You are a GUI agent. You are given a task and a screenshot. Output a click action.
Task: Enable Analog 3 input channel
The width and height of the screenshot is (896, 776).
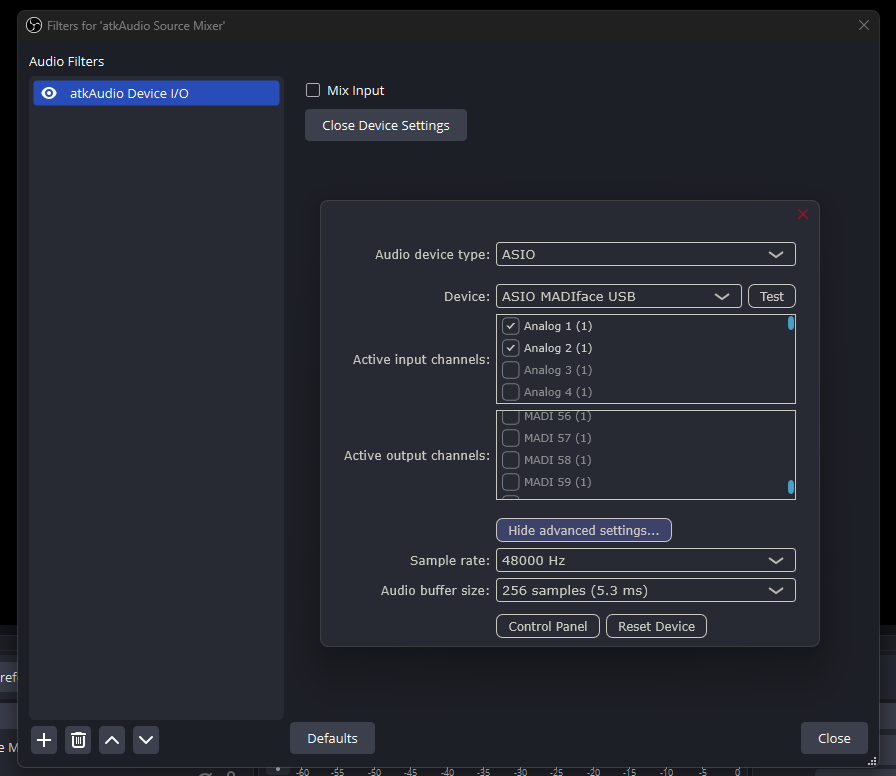[511, 370]
